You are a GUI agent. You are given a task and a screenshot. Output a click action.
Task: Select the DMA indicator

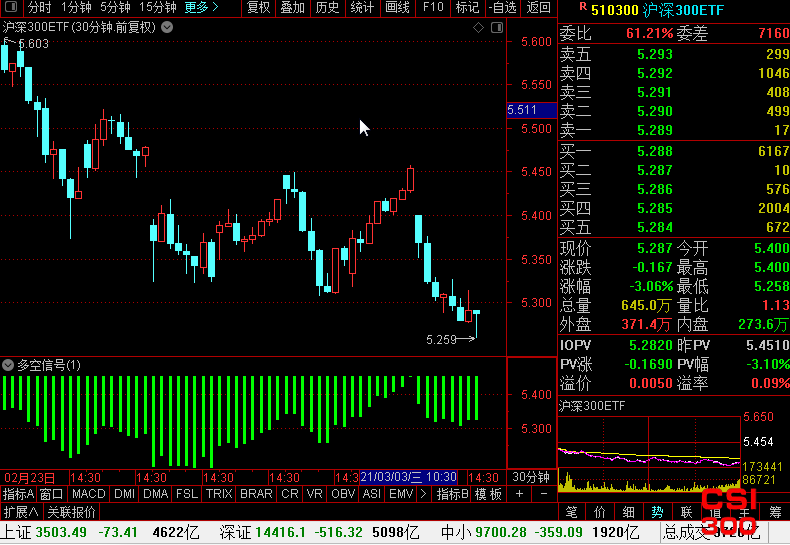(156, 494)
